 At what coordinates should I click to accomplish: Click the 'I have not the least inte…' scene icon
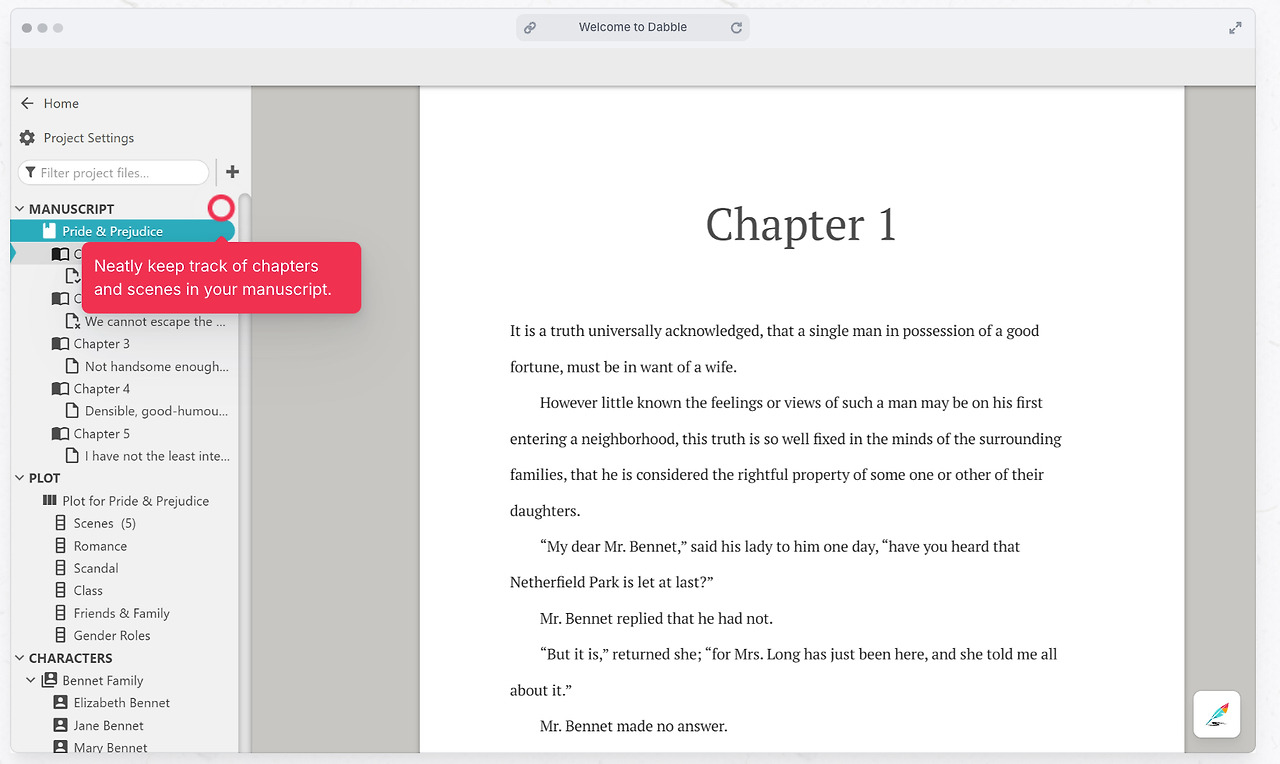tap(72, 456)
